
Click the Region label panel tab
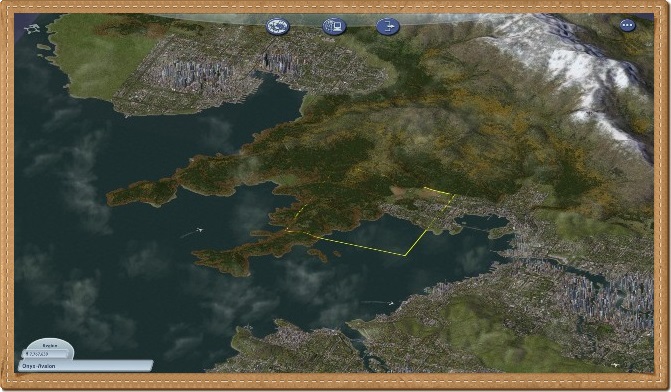[50, 345]
